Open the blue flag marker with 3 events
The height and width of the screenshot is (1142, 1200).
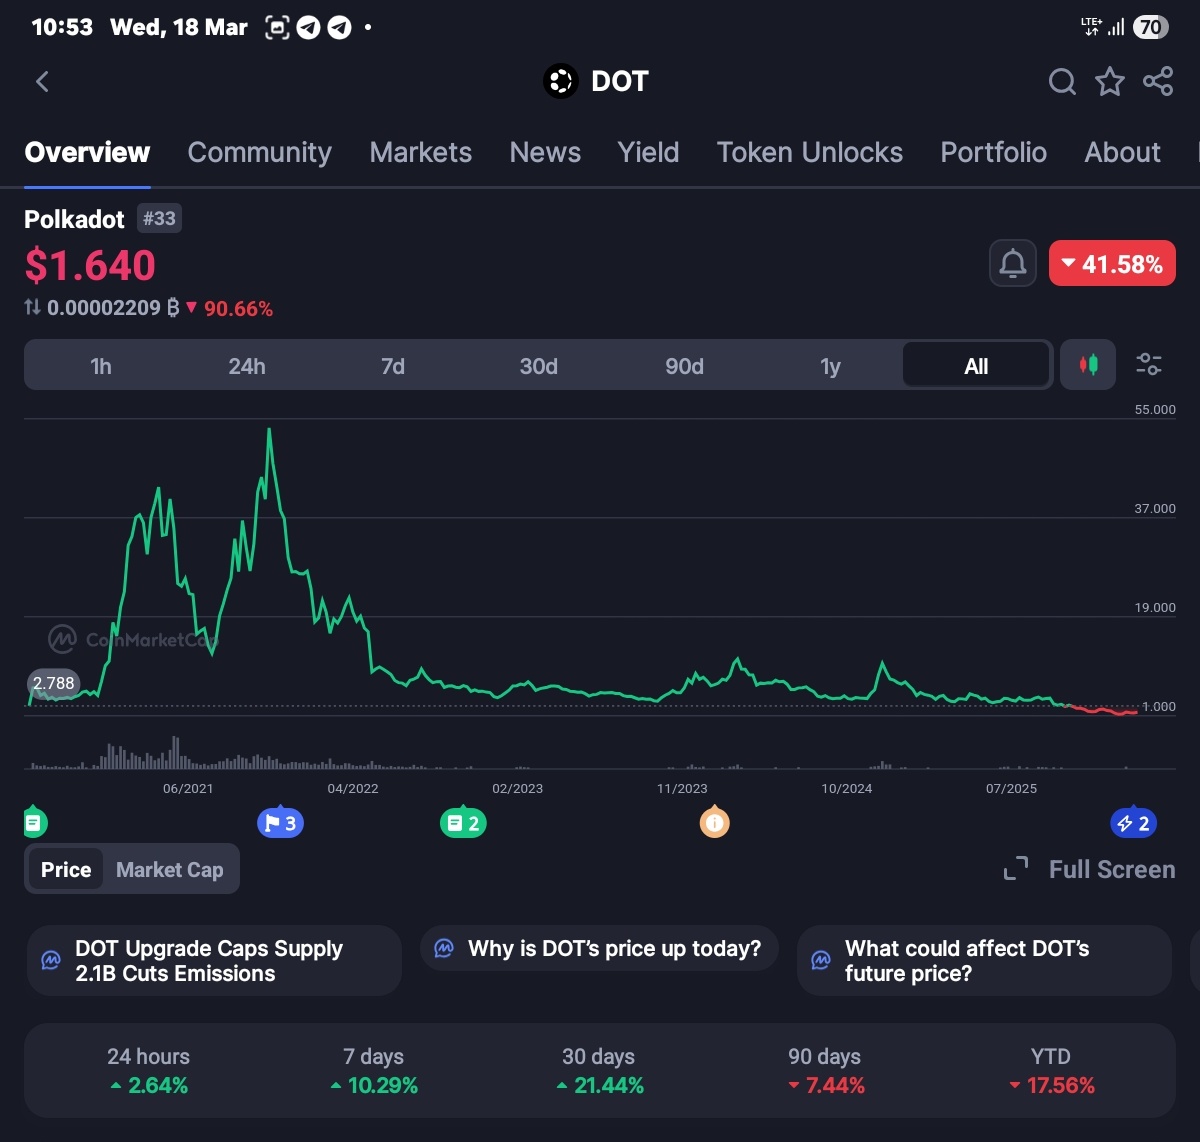point(280,823)
